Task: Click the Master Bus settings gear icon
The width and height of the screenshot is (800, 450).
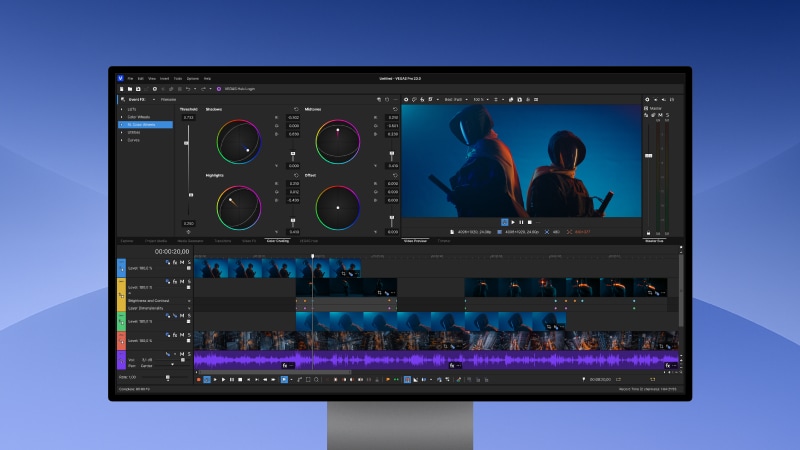Action: coord(647,99)
